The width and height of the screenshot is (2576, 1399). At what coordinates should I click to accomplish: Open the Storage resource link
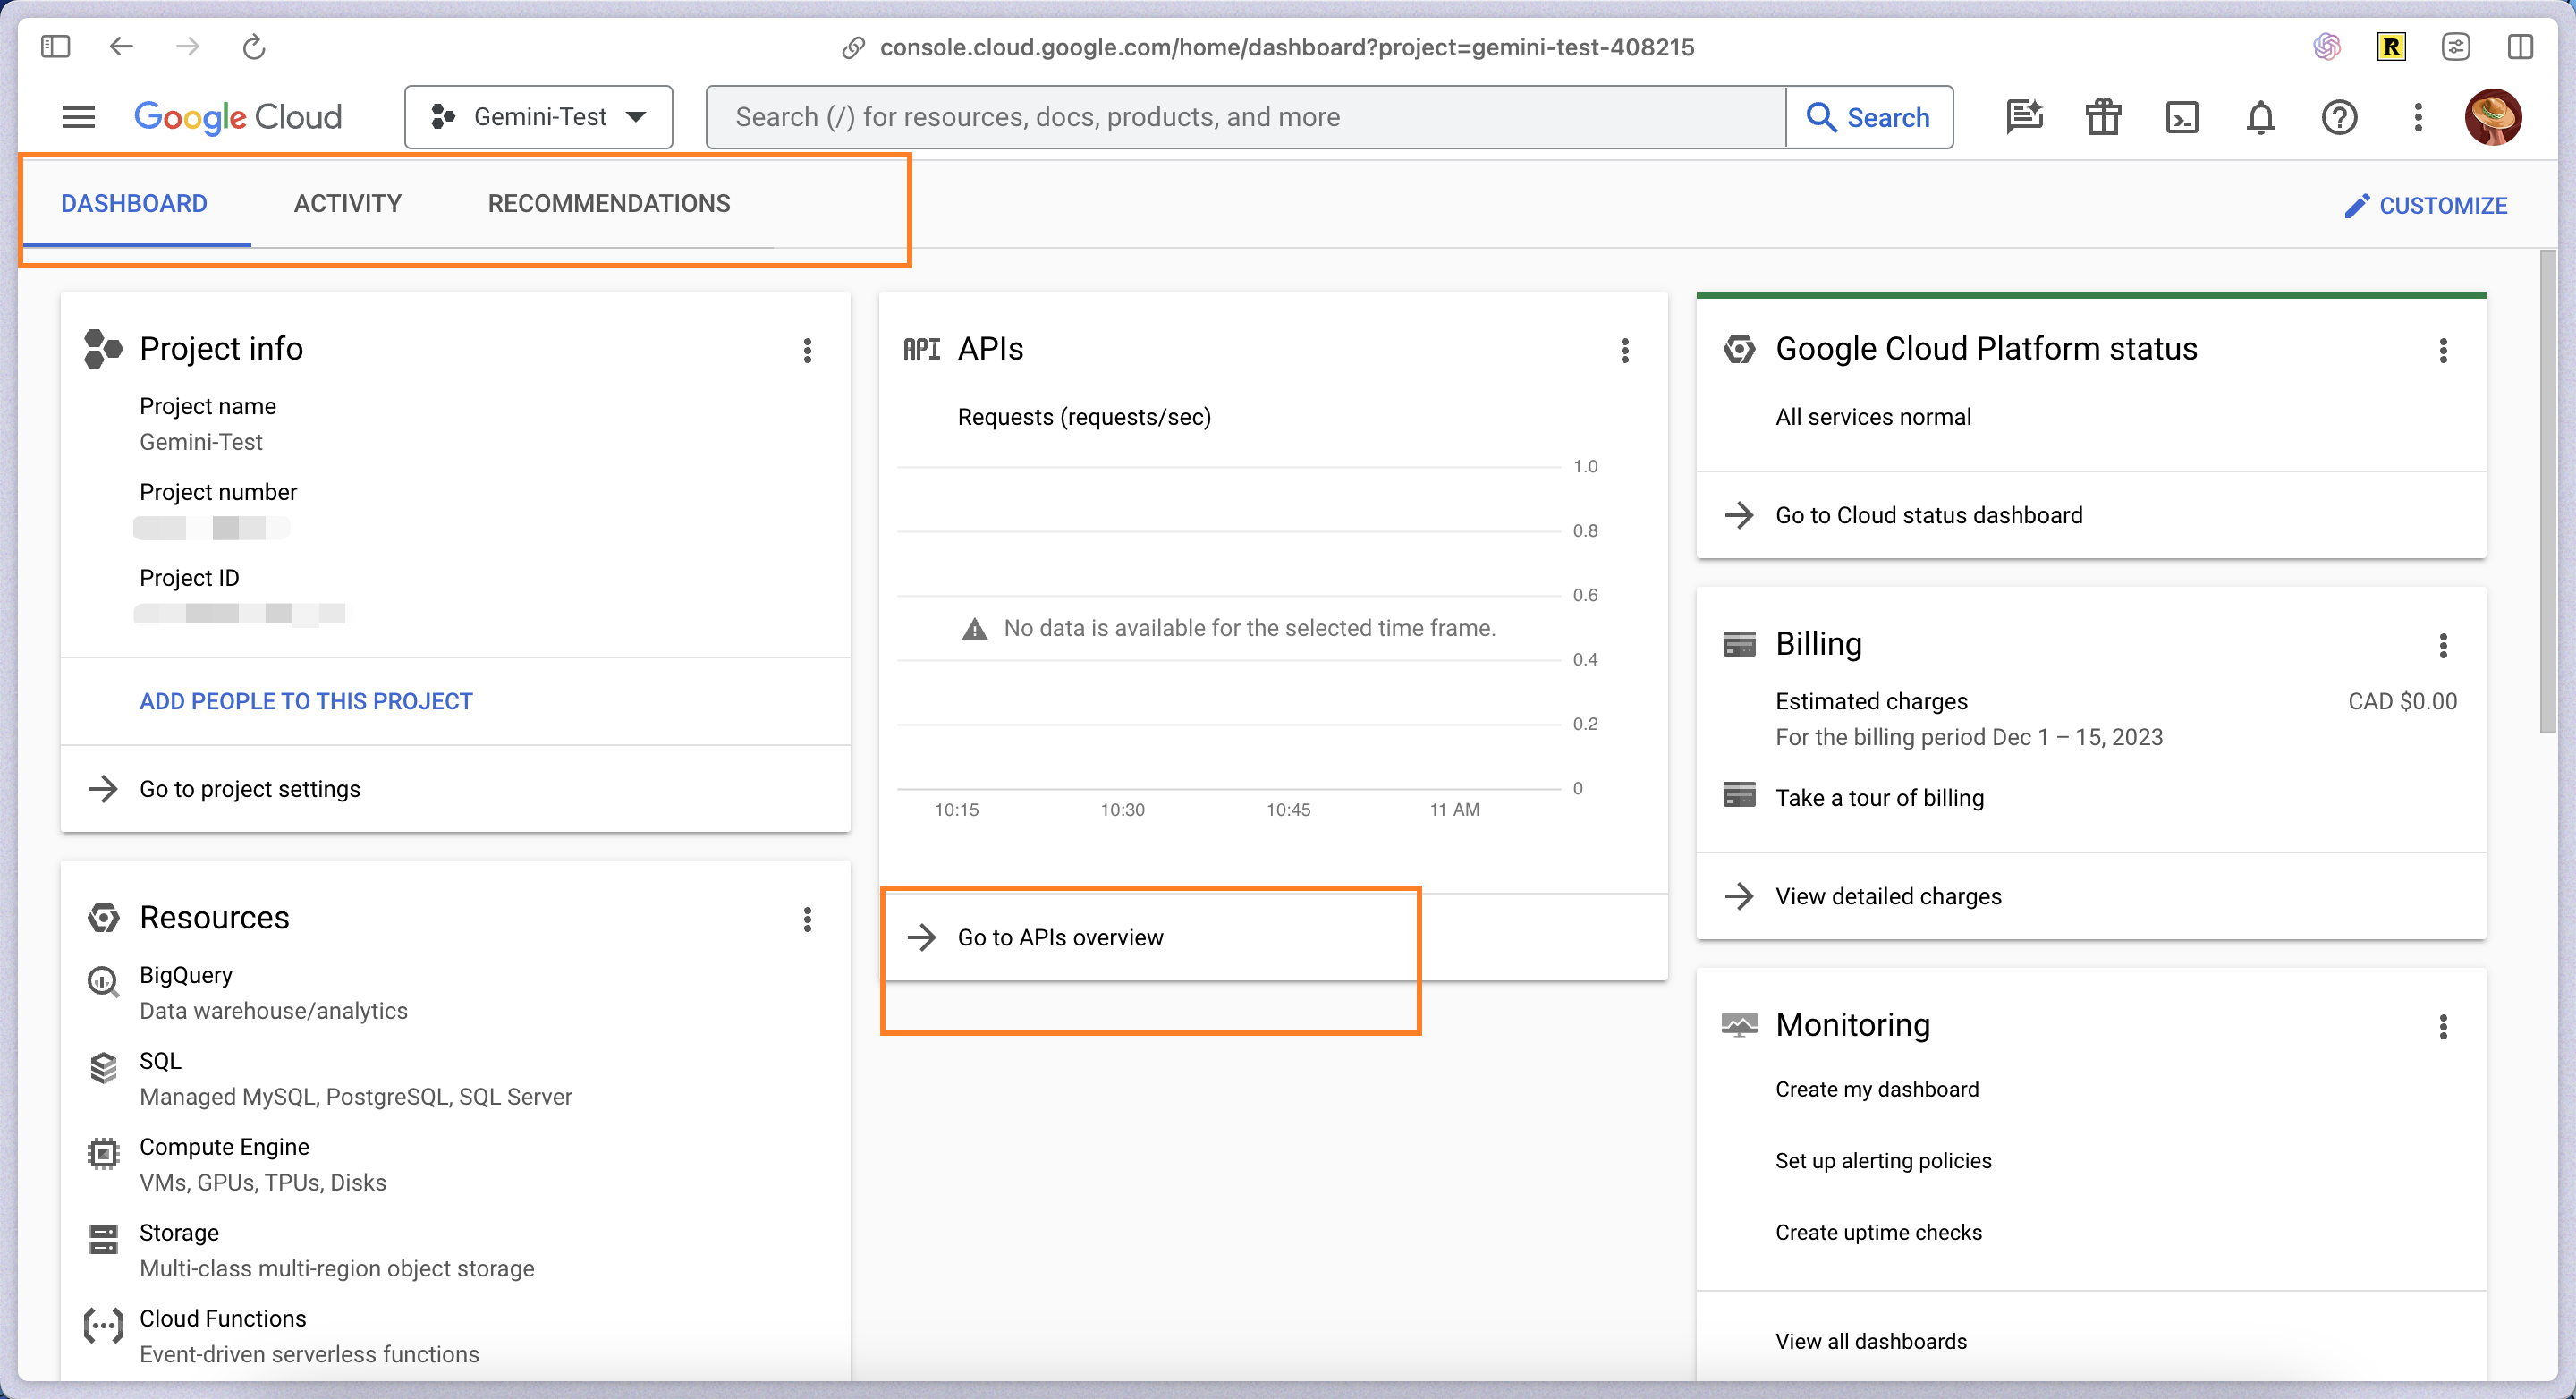[179, 1233]
